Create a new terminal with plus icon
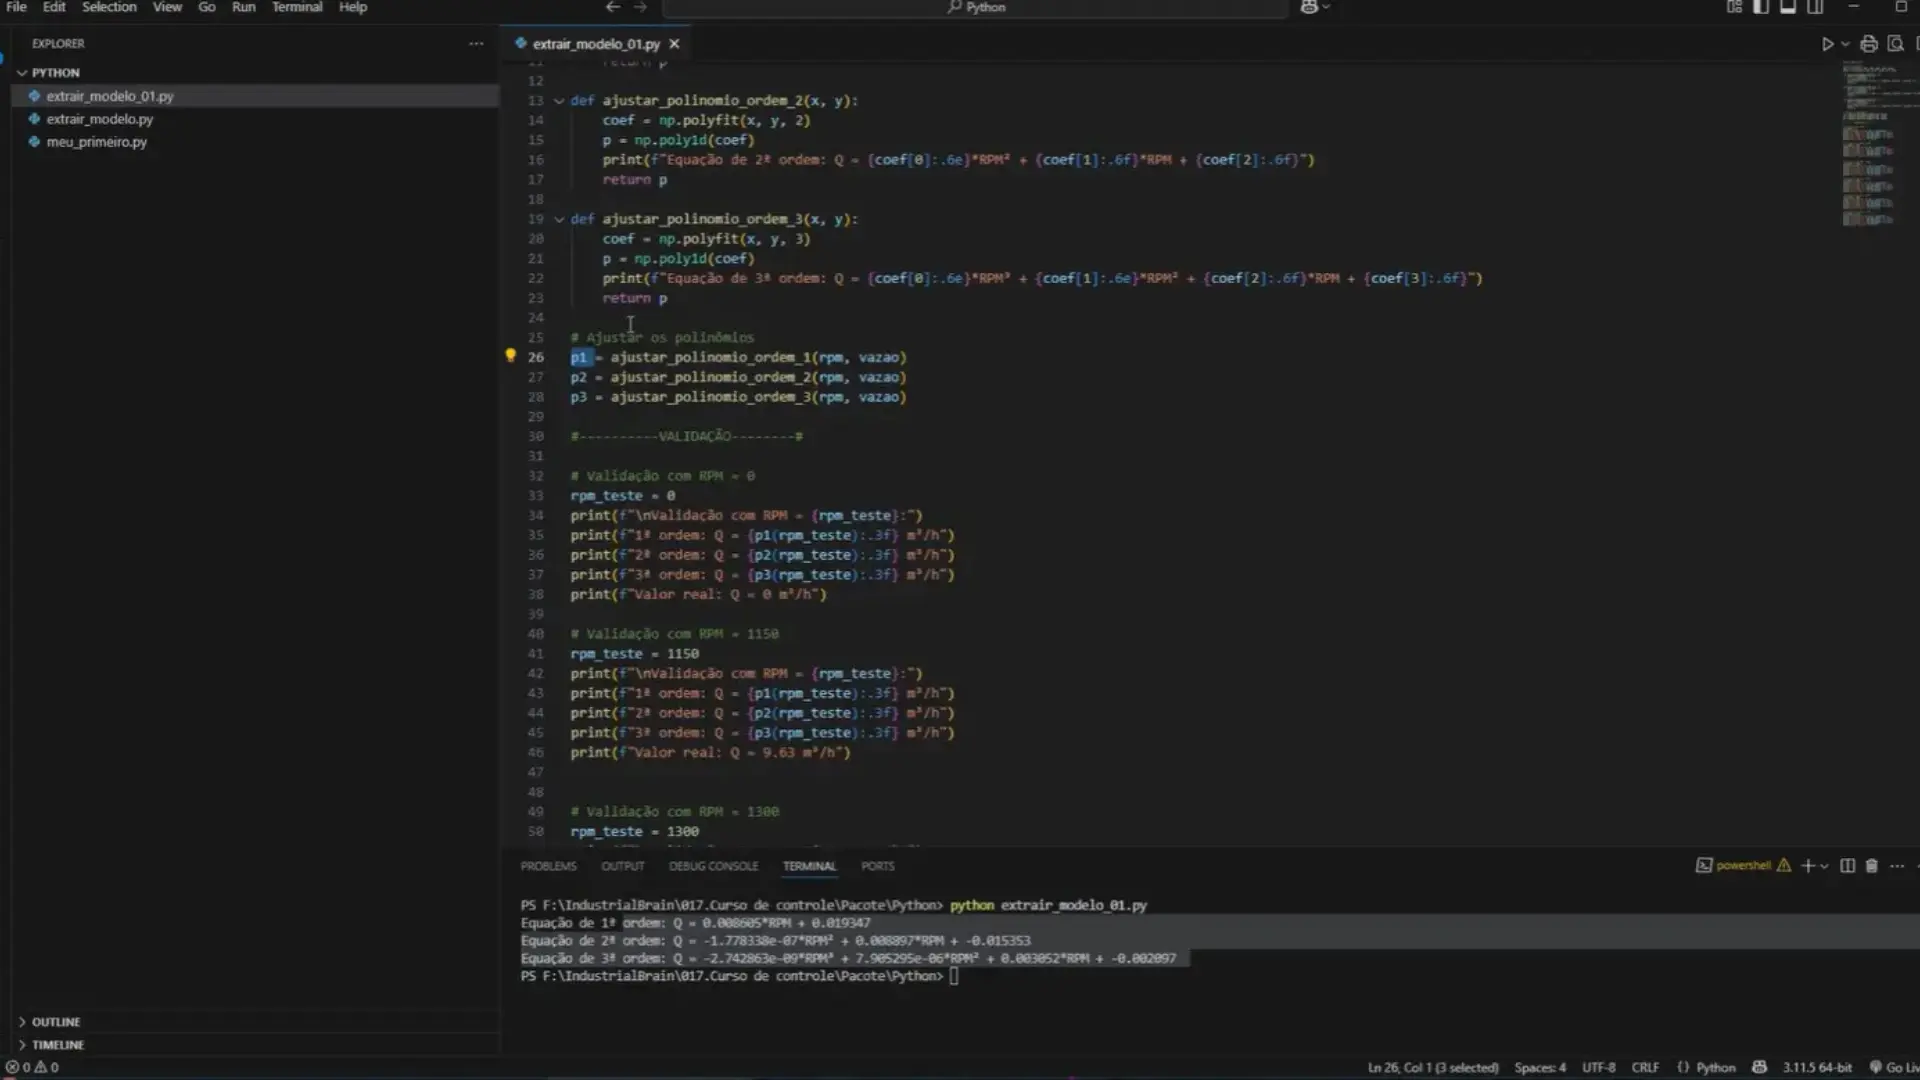Viewport: 1920px width, 1080px height. tap(1807, 866)
